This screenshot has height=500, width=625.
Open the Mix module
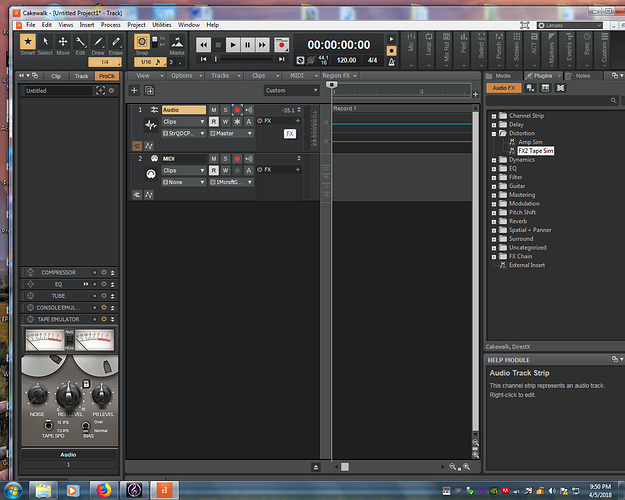pyautogui.click(x=411, y=49)
